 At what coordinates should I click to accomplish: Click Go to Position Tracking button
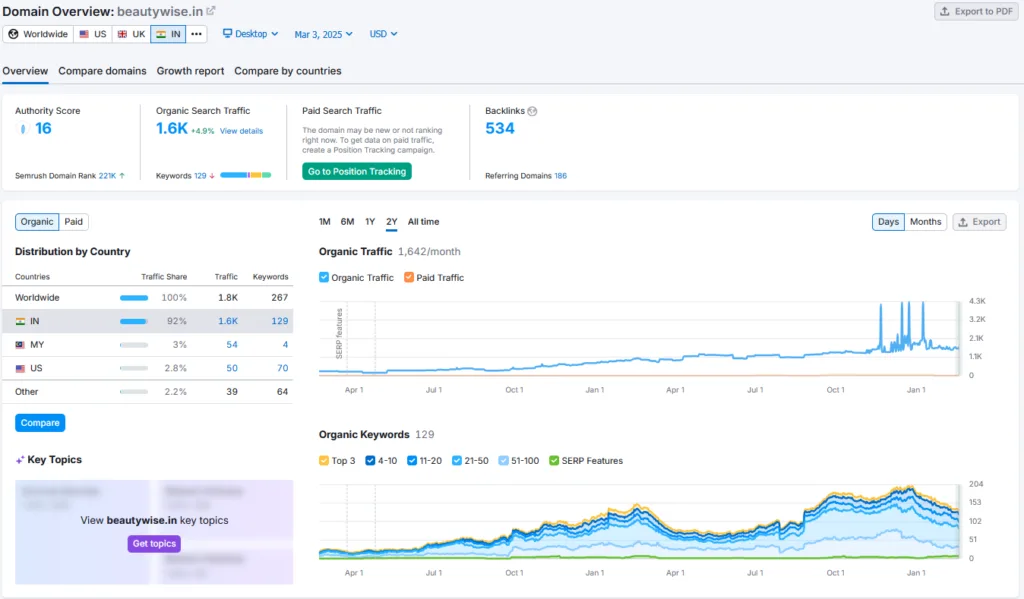coord(357,172)
